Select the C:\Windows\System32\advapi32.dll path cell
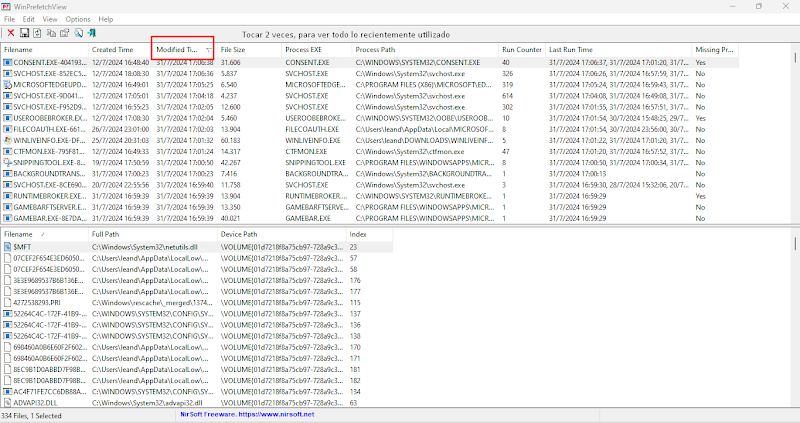This screenshot has width=800, height=423. tap(147, 403)
